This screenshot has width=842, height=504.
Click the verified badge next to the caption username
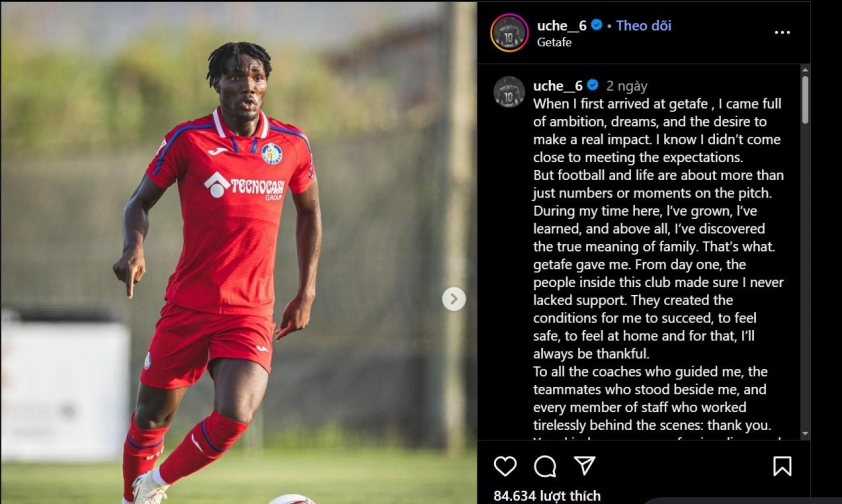click(592, 85)
